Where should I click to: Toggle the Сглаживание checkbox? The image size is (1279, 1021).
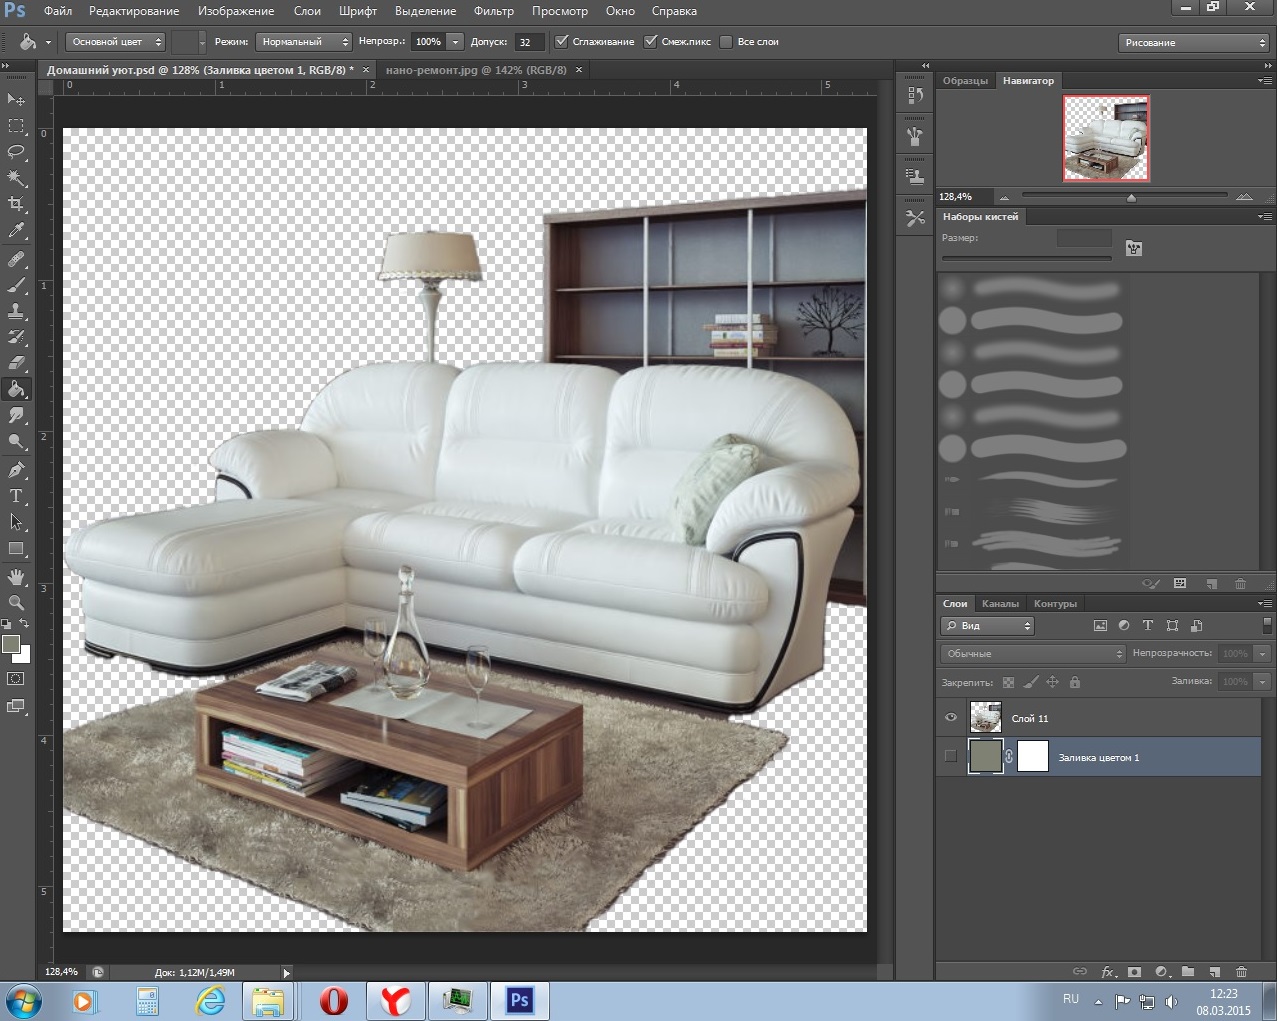(562, 41)
